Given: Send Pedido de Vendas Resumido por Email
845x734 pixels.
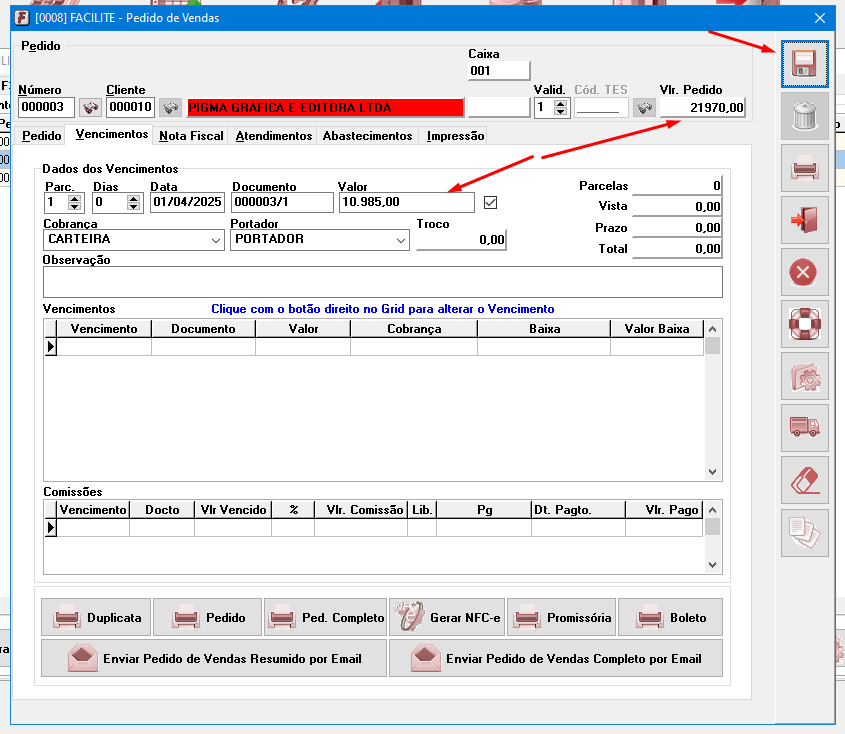Looking at the screenshot, I should tap(214, 658).
